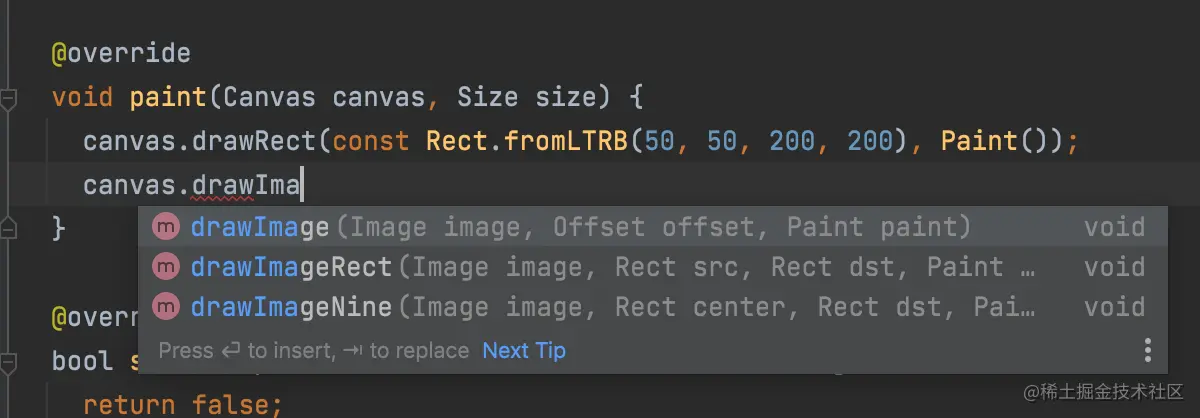Click the Next Tip link
Screen dimensions: 1200x418
[x=523, y=351]
